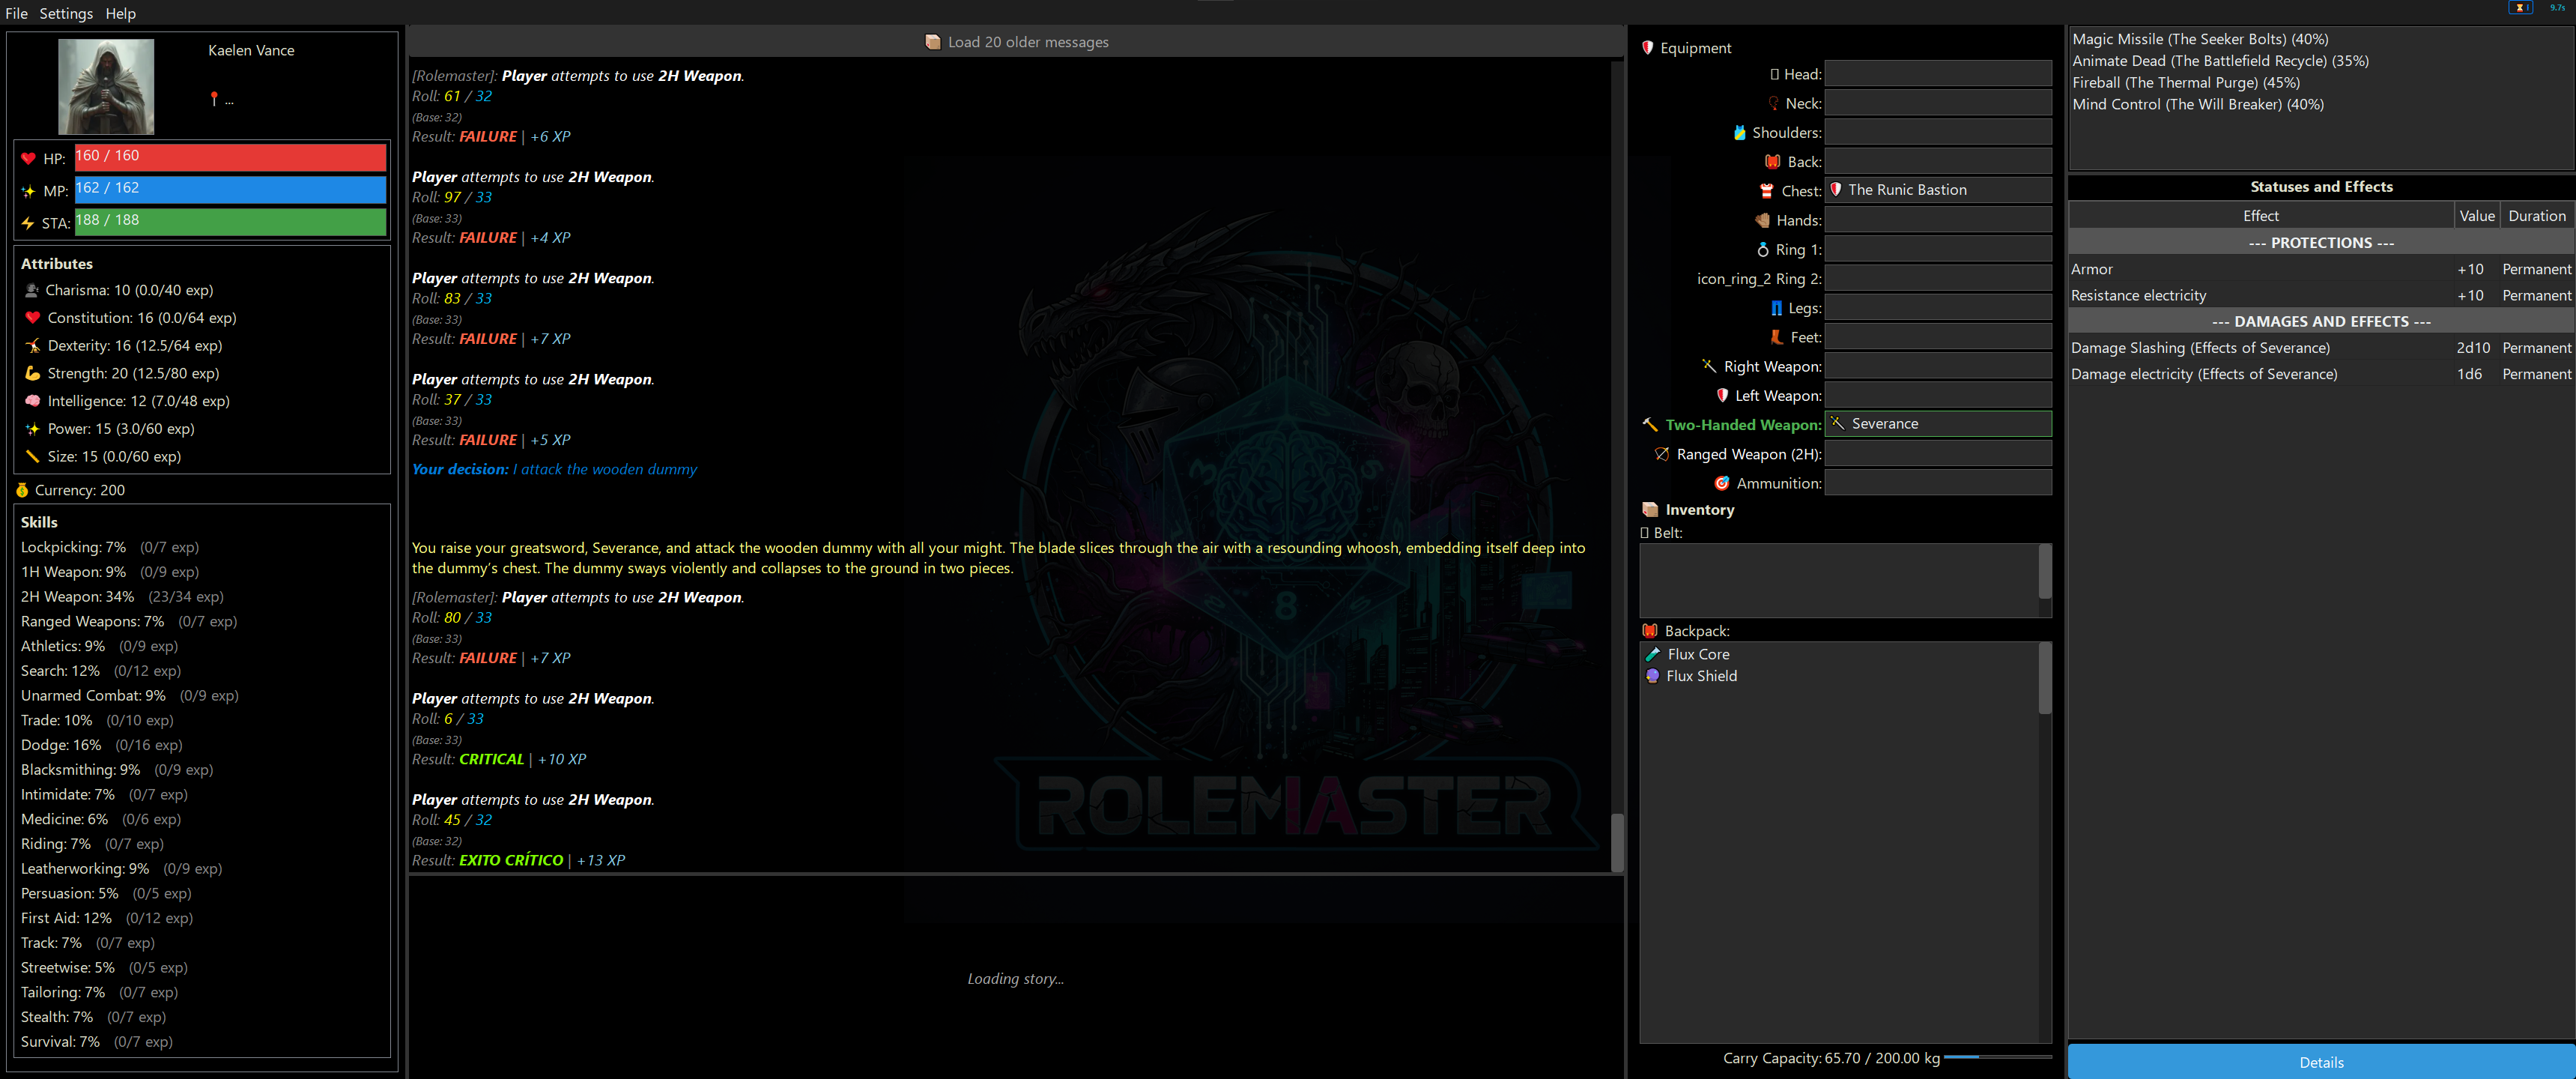Click the message log vertical scrollbar
Viewport: 2576px width, 1079px height.
coord(1617,842)
